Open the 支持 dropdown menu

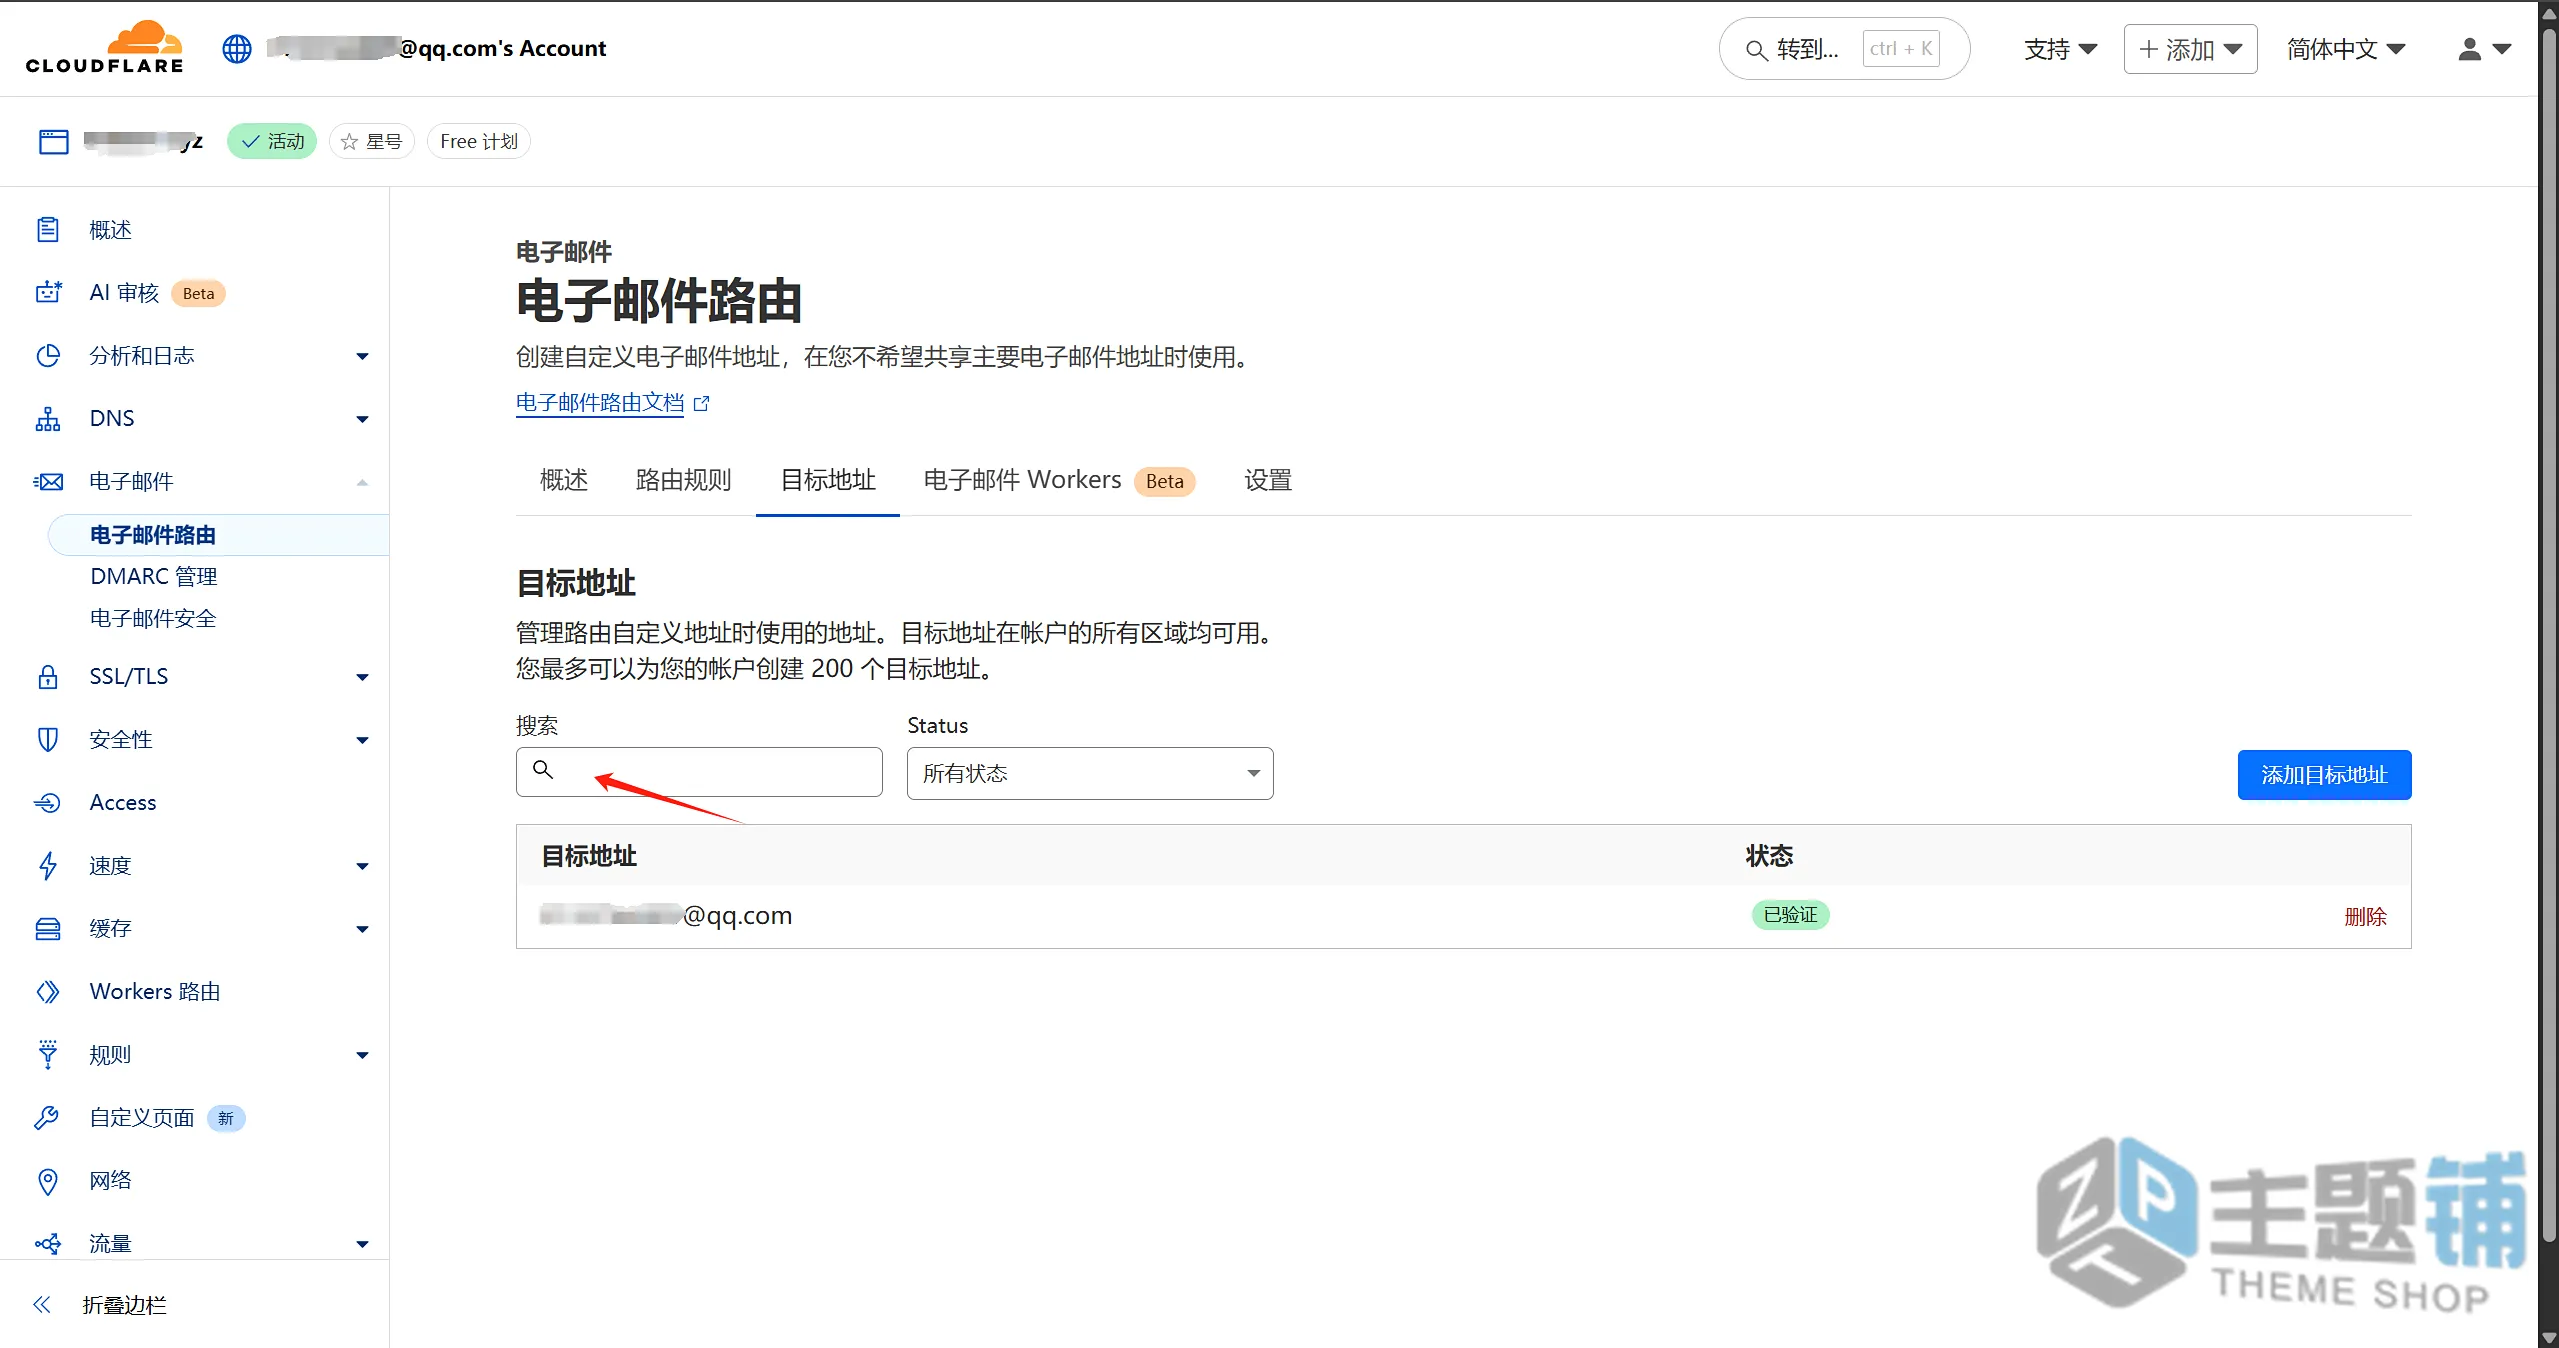(x=2060, y=49)
